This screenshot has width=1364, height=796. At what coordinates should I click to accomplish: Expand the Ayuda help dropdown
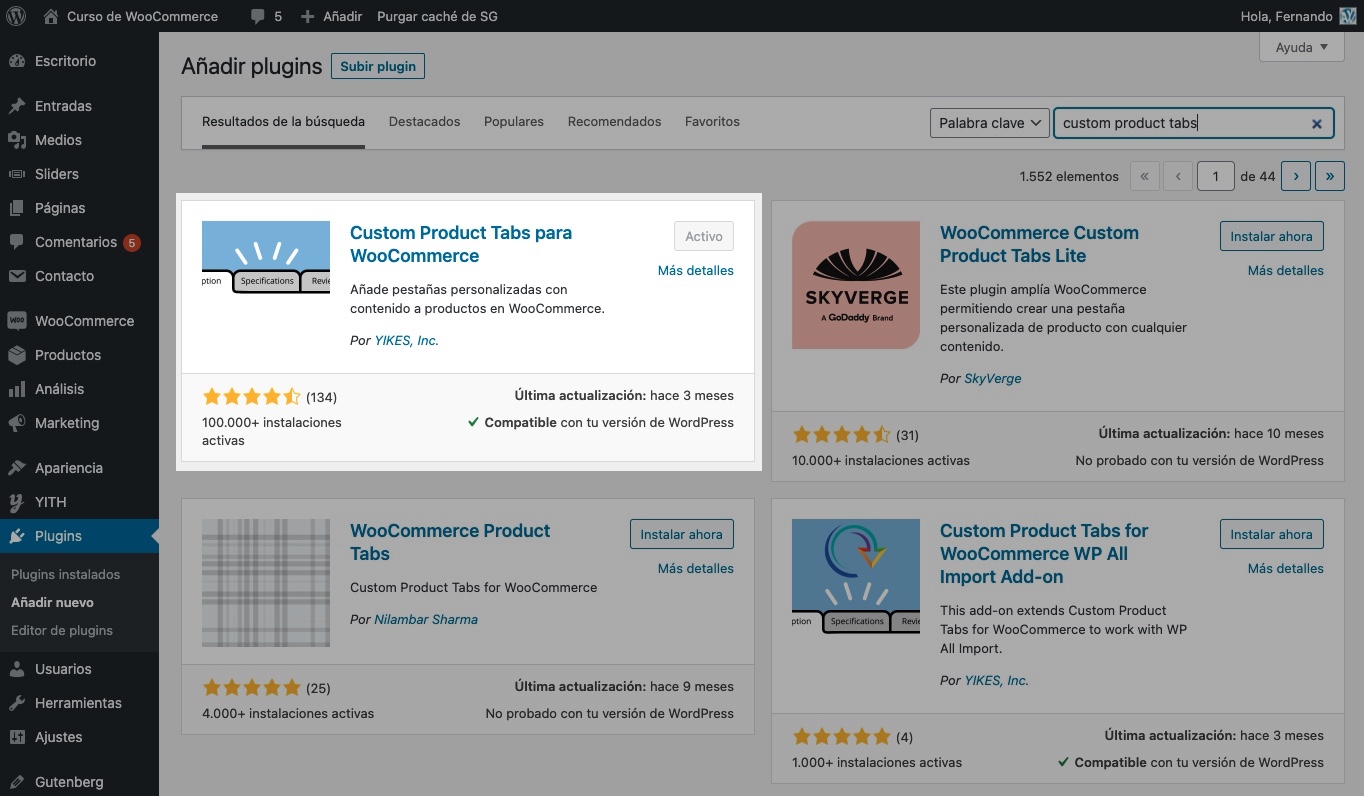1302,47
